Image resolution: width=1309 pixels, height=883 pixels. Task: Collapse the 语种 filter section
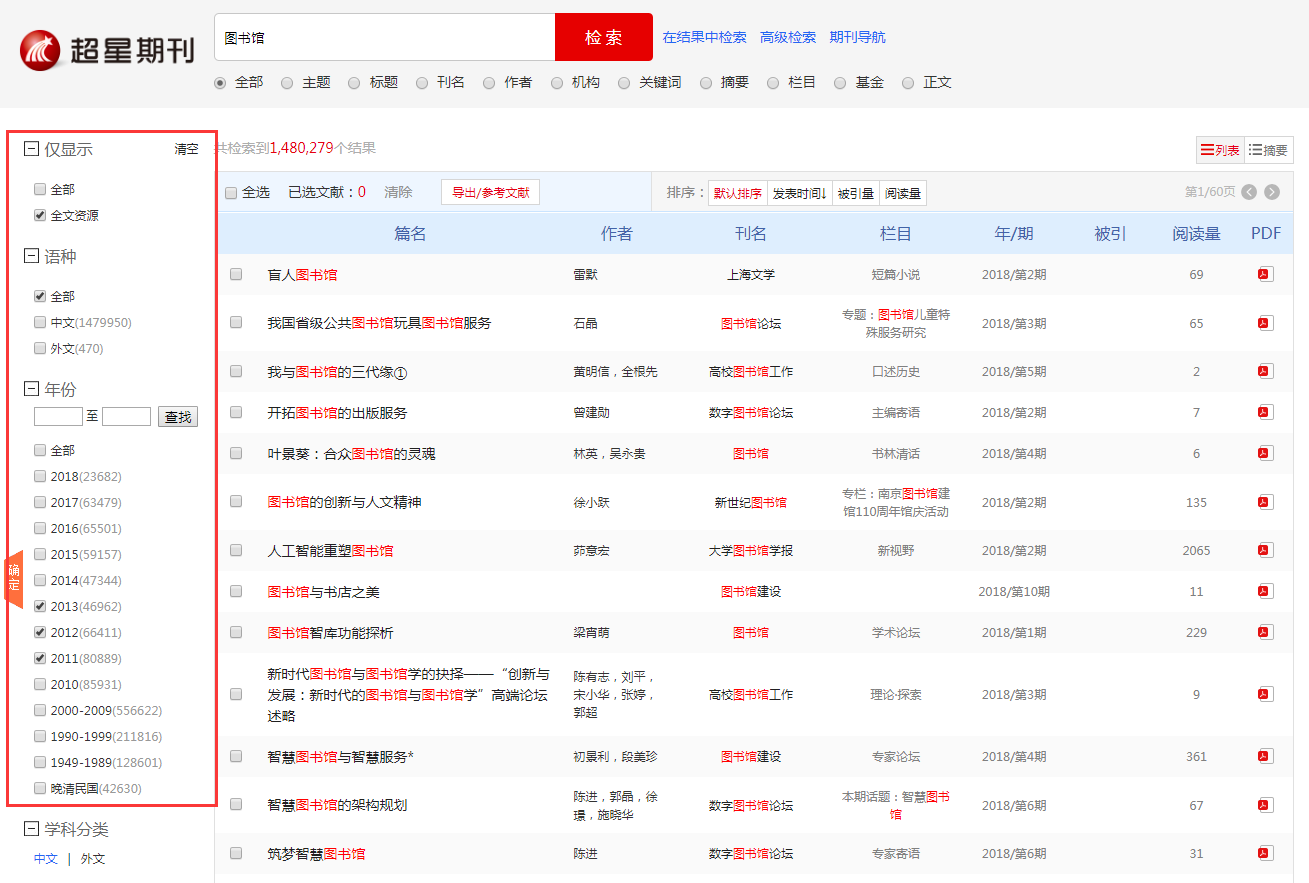30,257
